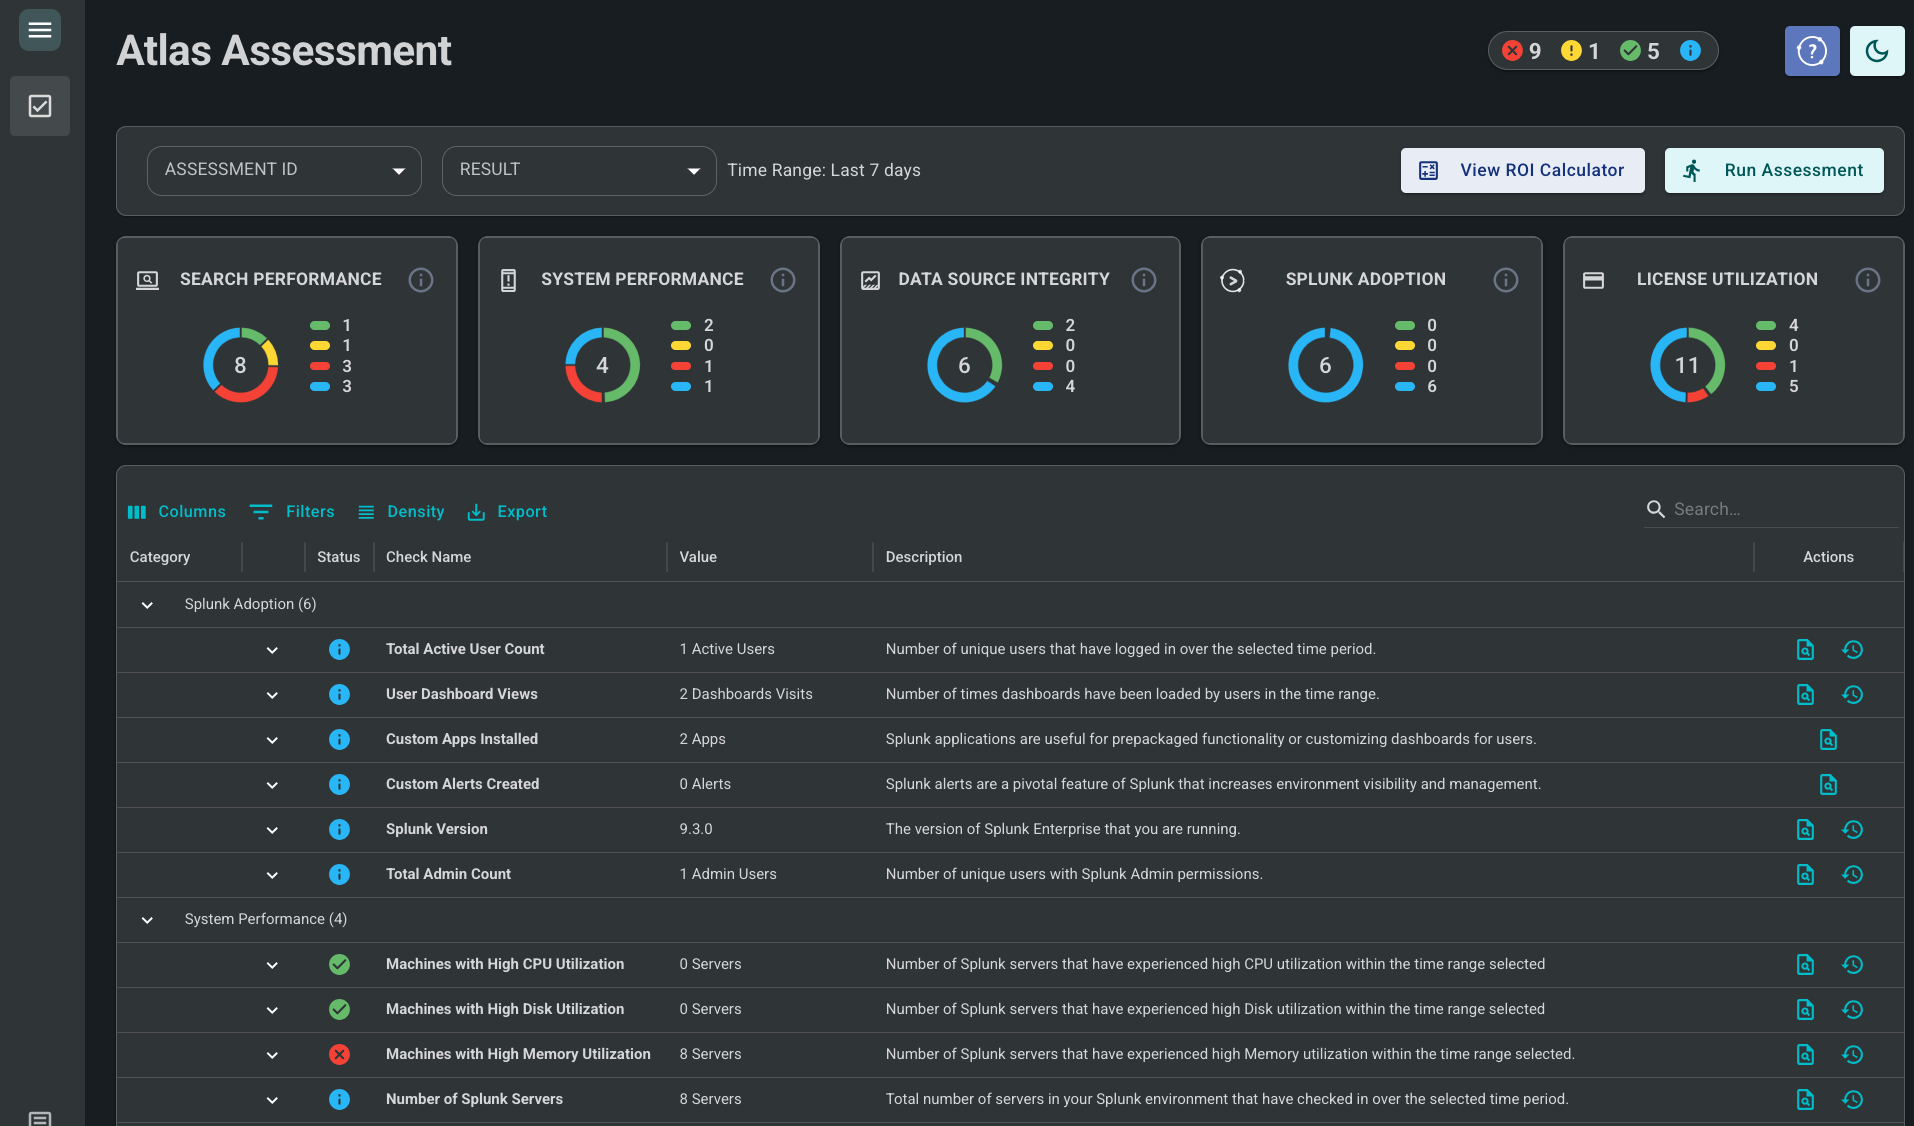The image size is (1914, 1126).
Task: View history for Number of Splunk Servers
Action: [x=1852, y=1100]
